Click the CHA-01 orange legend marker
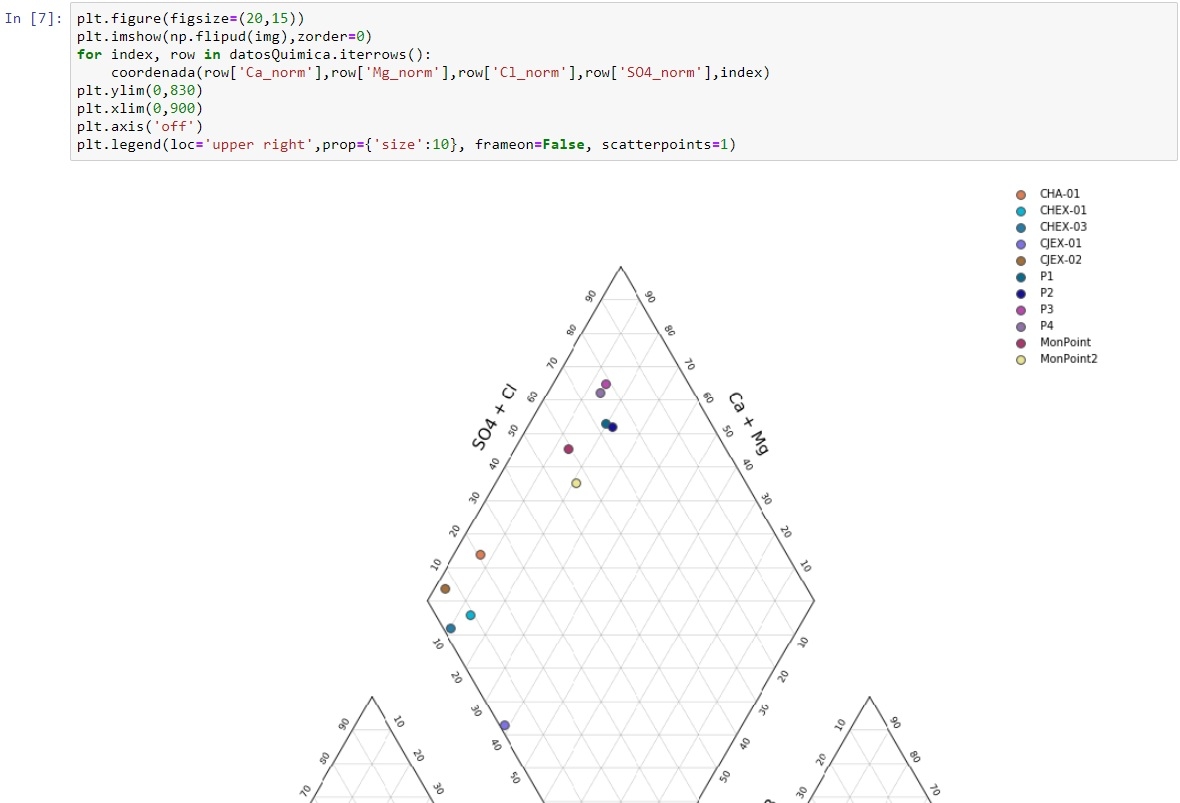The image size is (1180, 803). click(x=1020, y=195)
